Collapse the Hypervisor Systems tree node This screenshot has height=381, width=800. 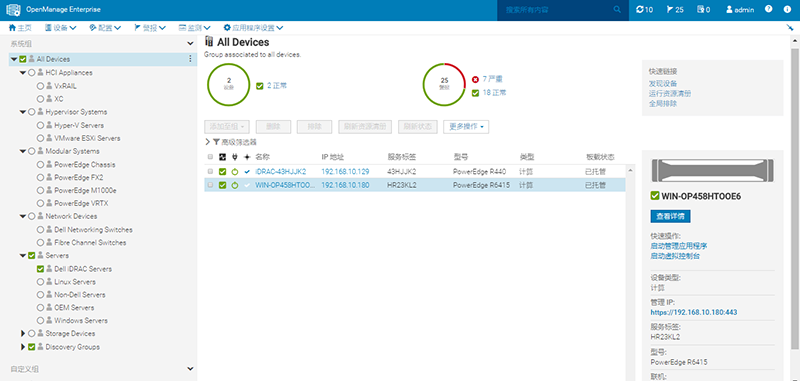tap(22, 112)
